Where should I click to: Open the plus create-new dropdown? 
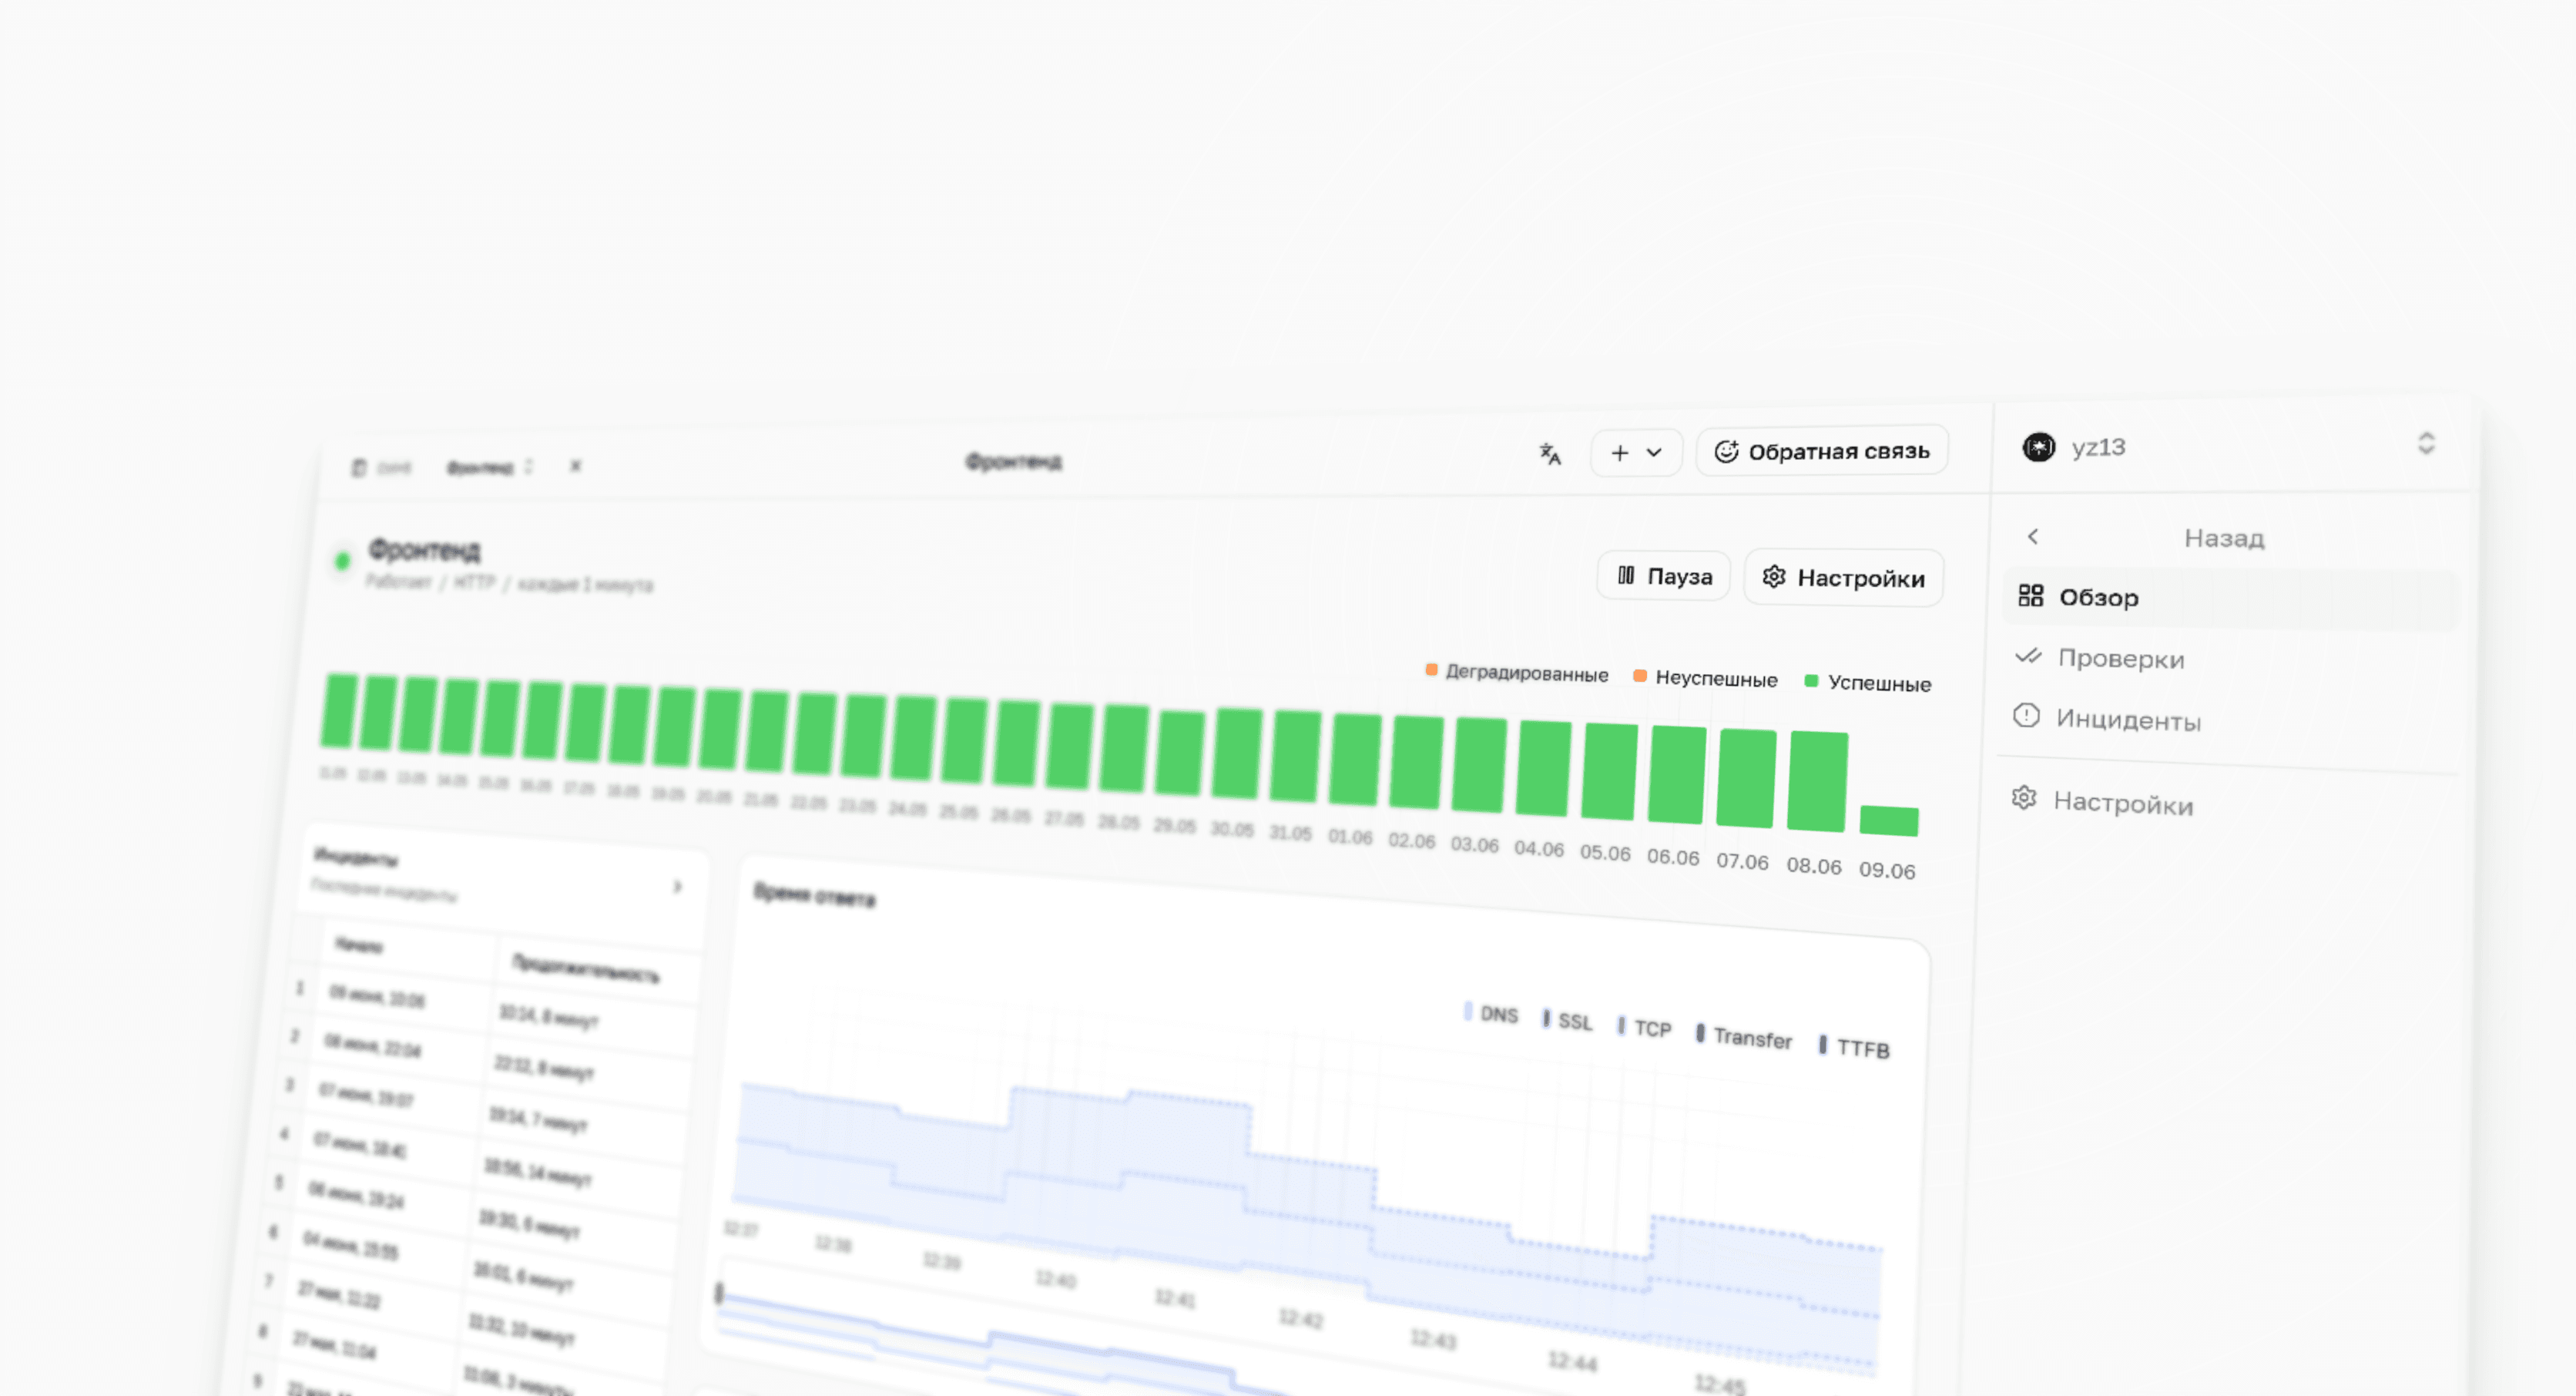pyautogui.click(x=1636, y=453)
